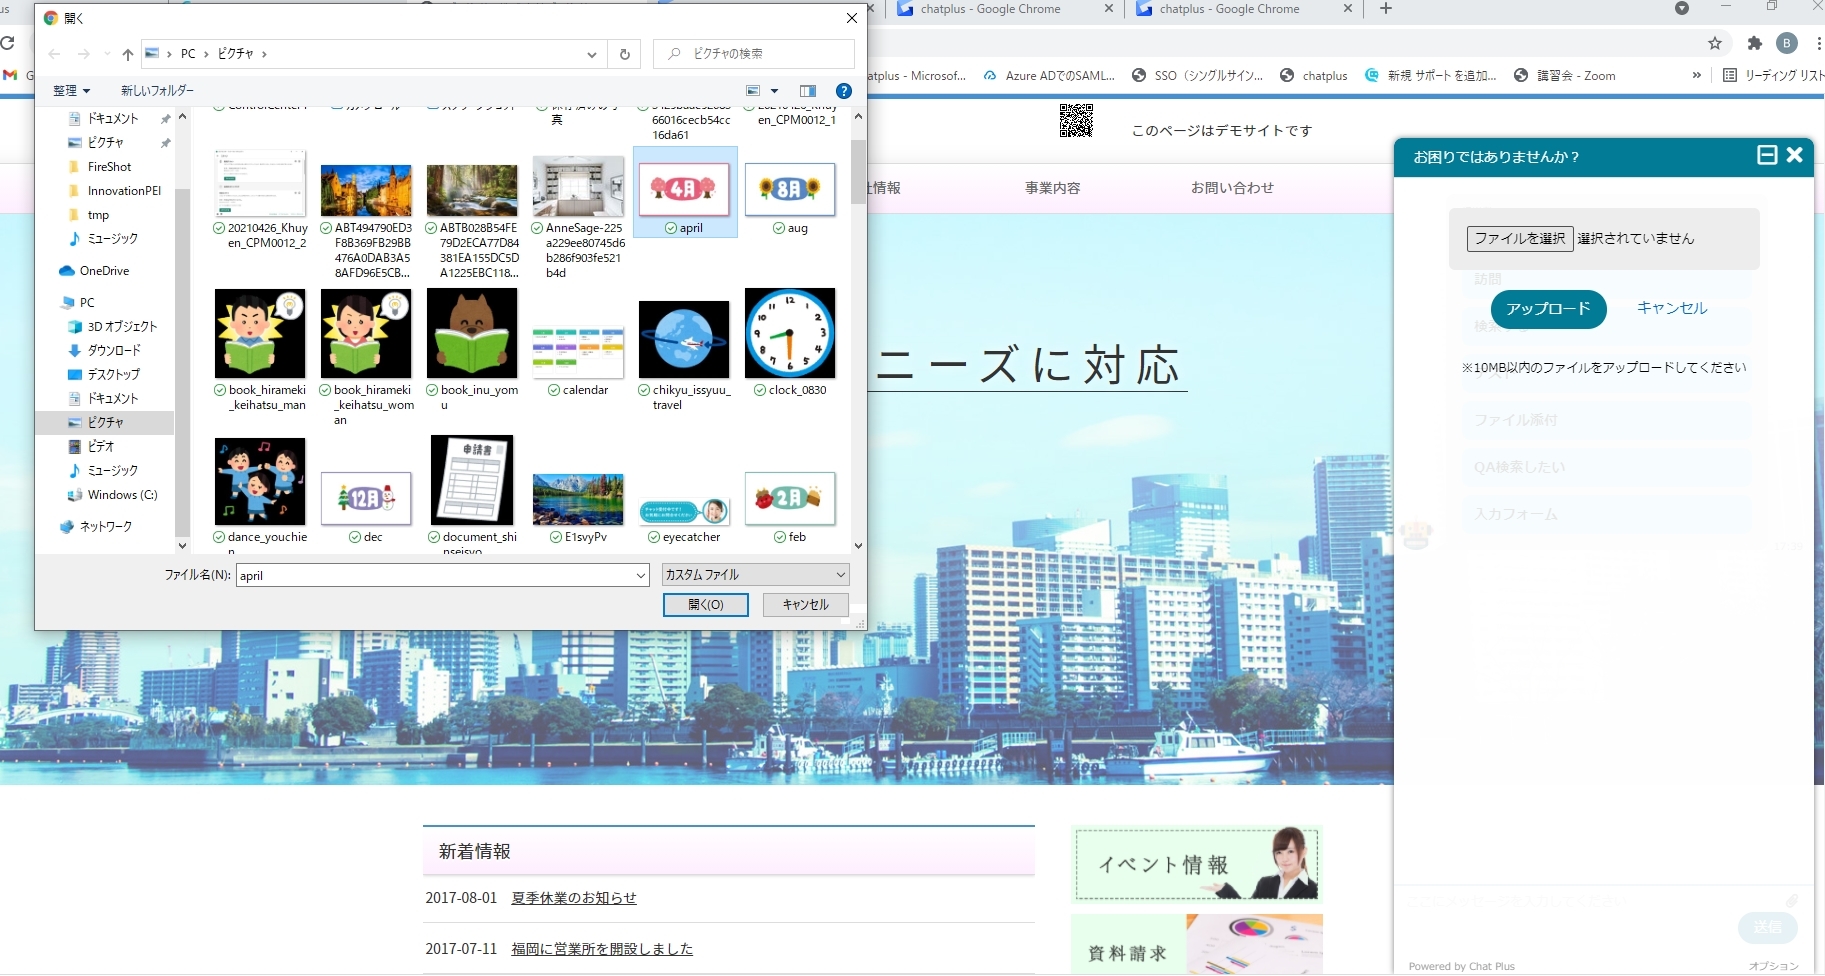Open the file dialog help icon

pos(843,91)
